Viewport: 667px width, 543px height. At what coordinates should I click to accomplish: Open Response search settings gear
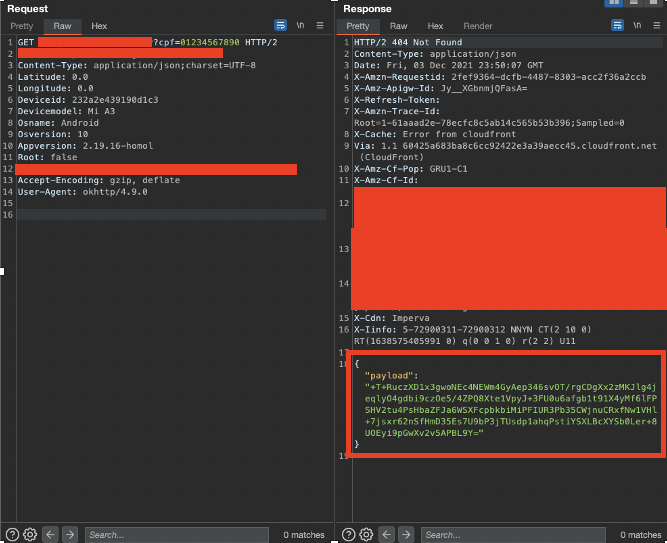(366, 534)
